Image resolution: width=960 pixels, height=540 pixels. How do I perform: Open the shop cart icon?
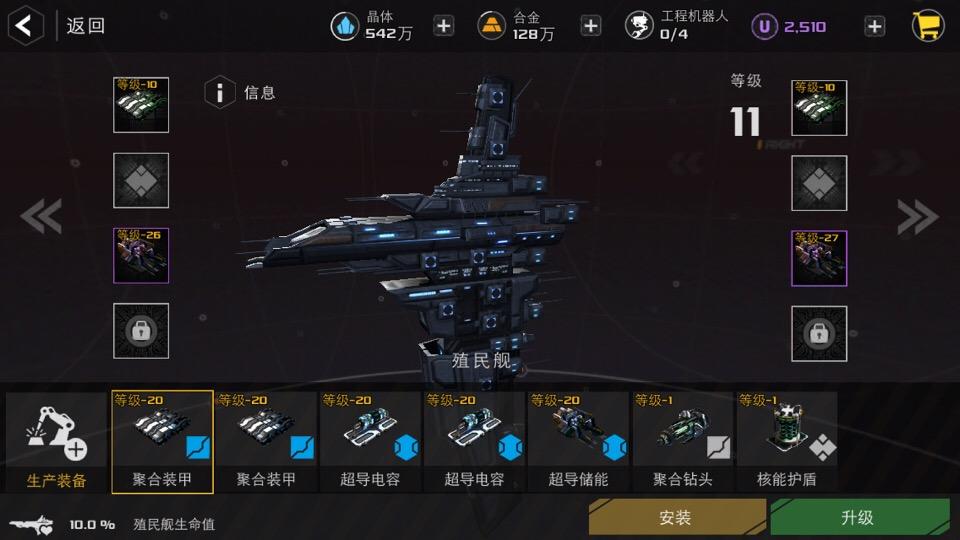coord(928,26)
